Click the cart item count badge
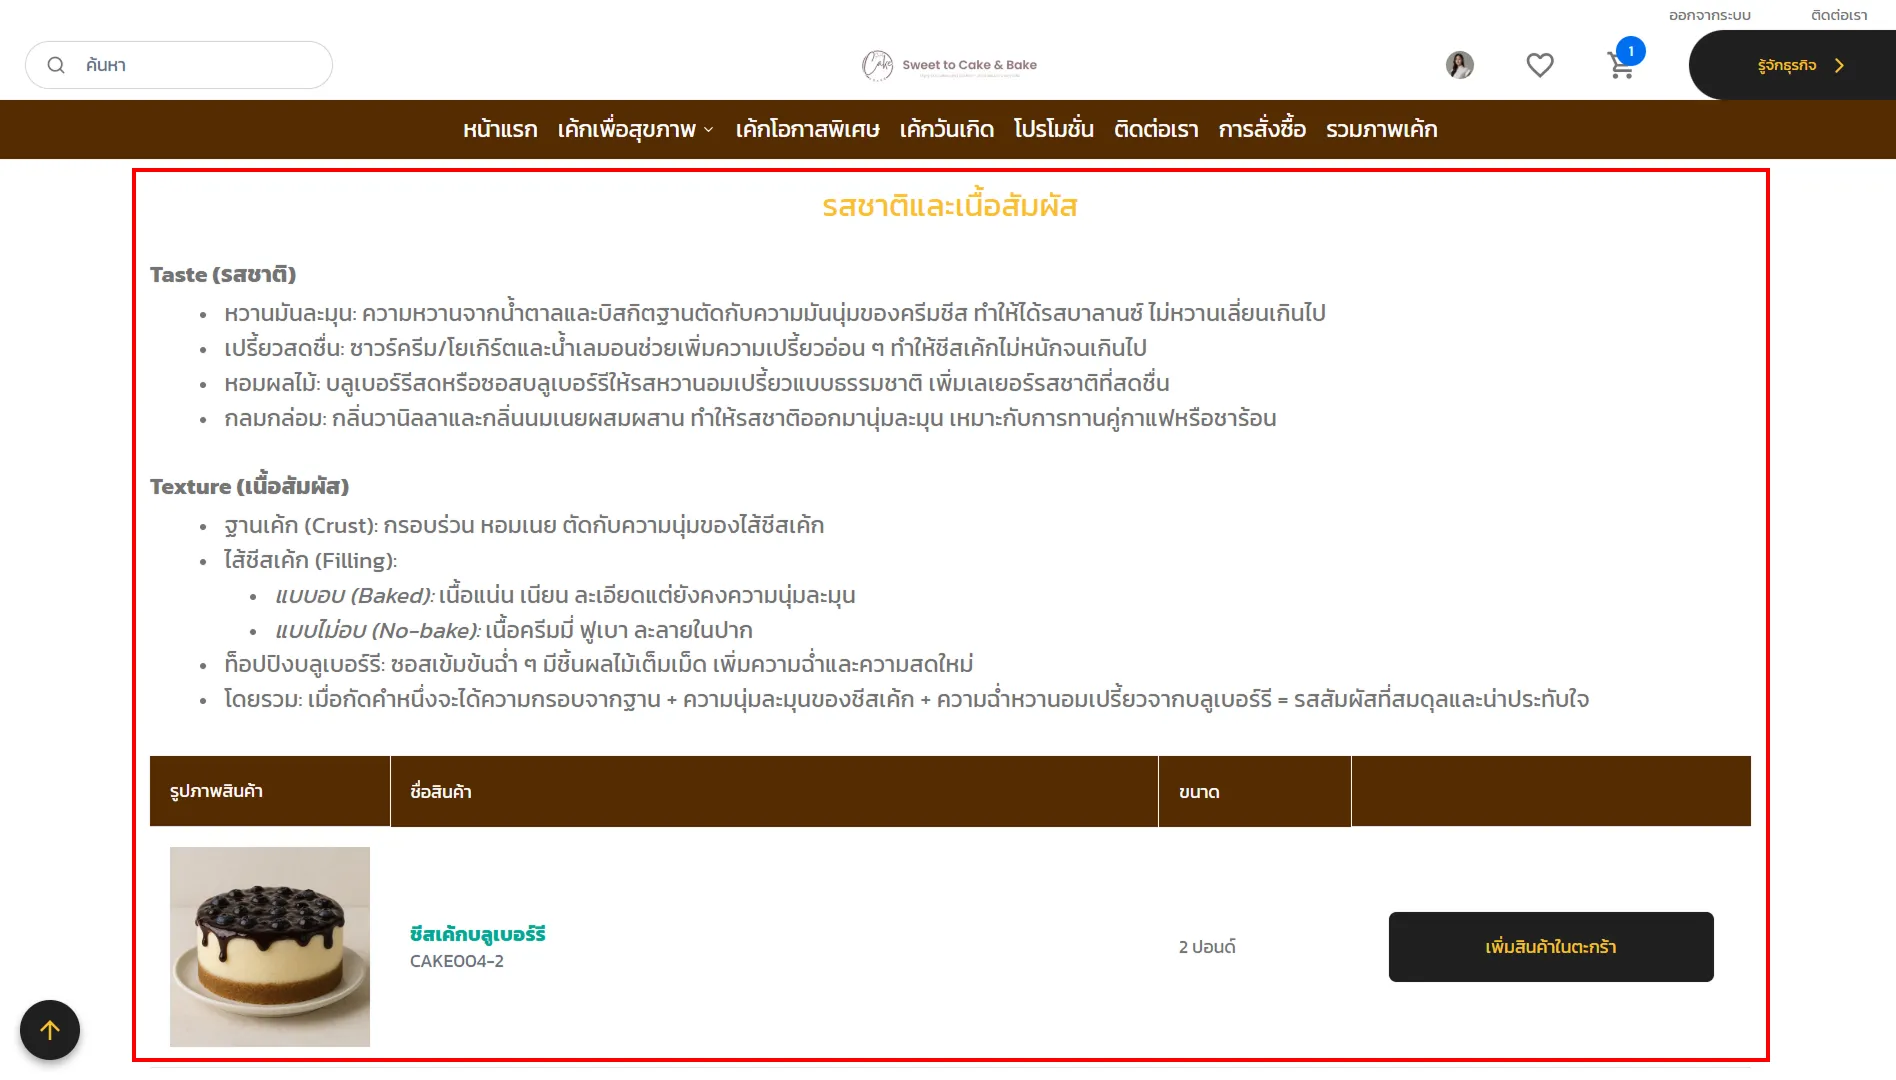 pos(1630,50)
